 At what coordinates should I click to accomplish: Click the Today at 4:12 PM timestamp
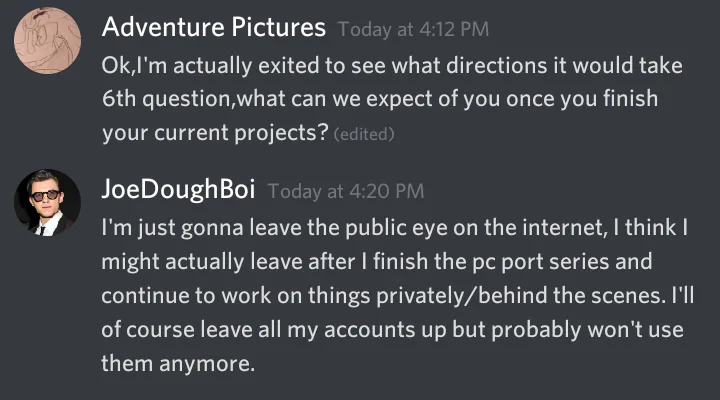(x=414, y=28)
